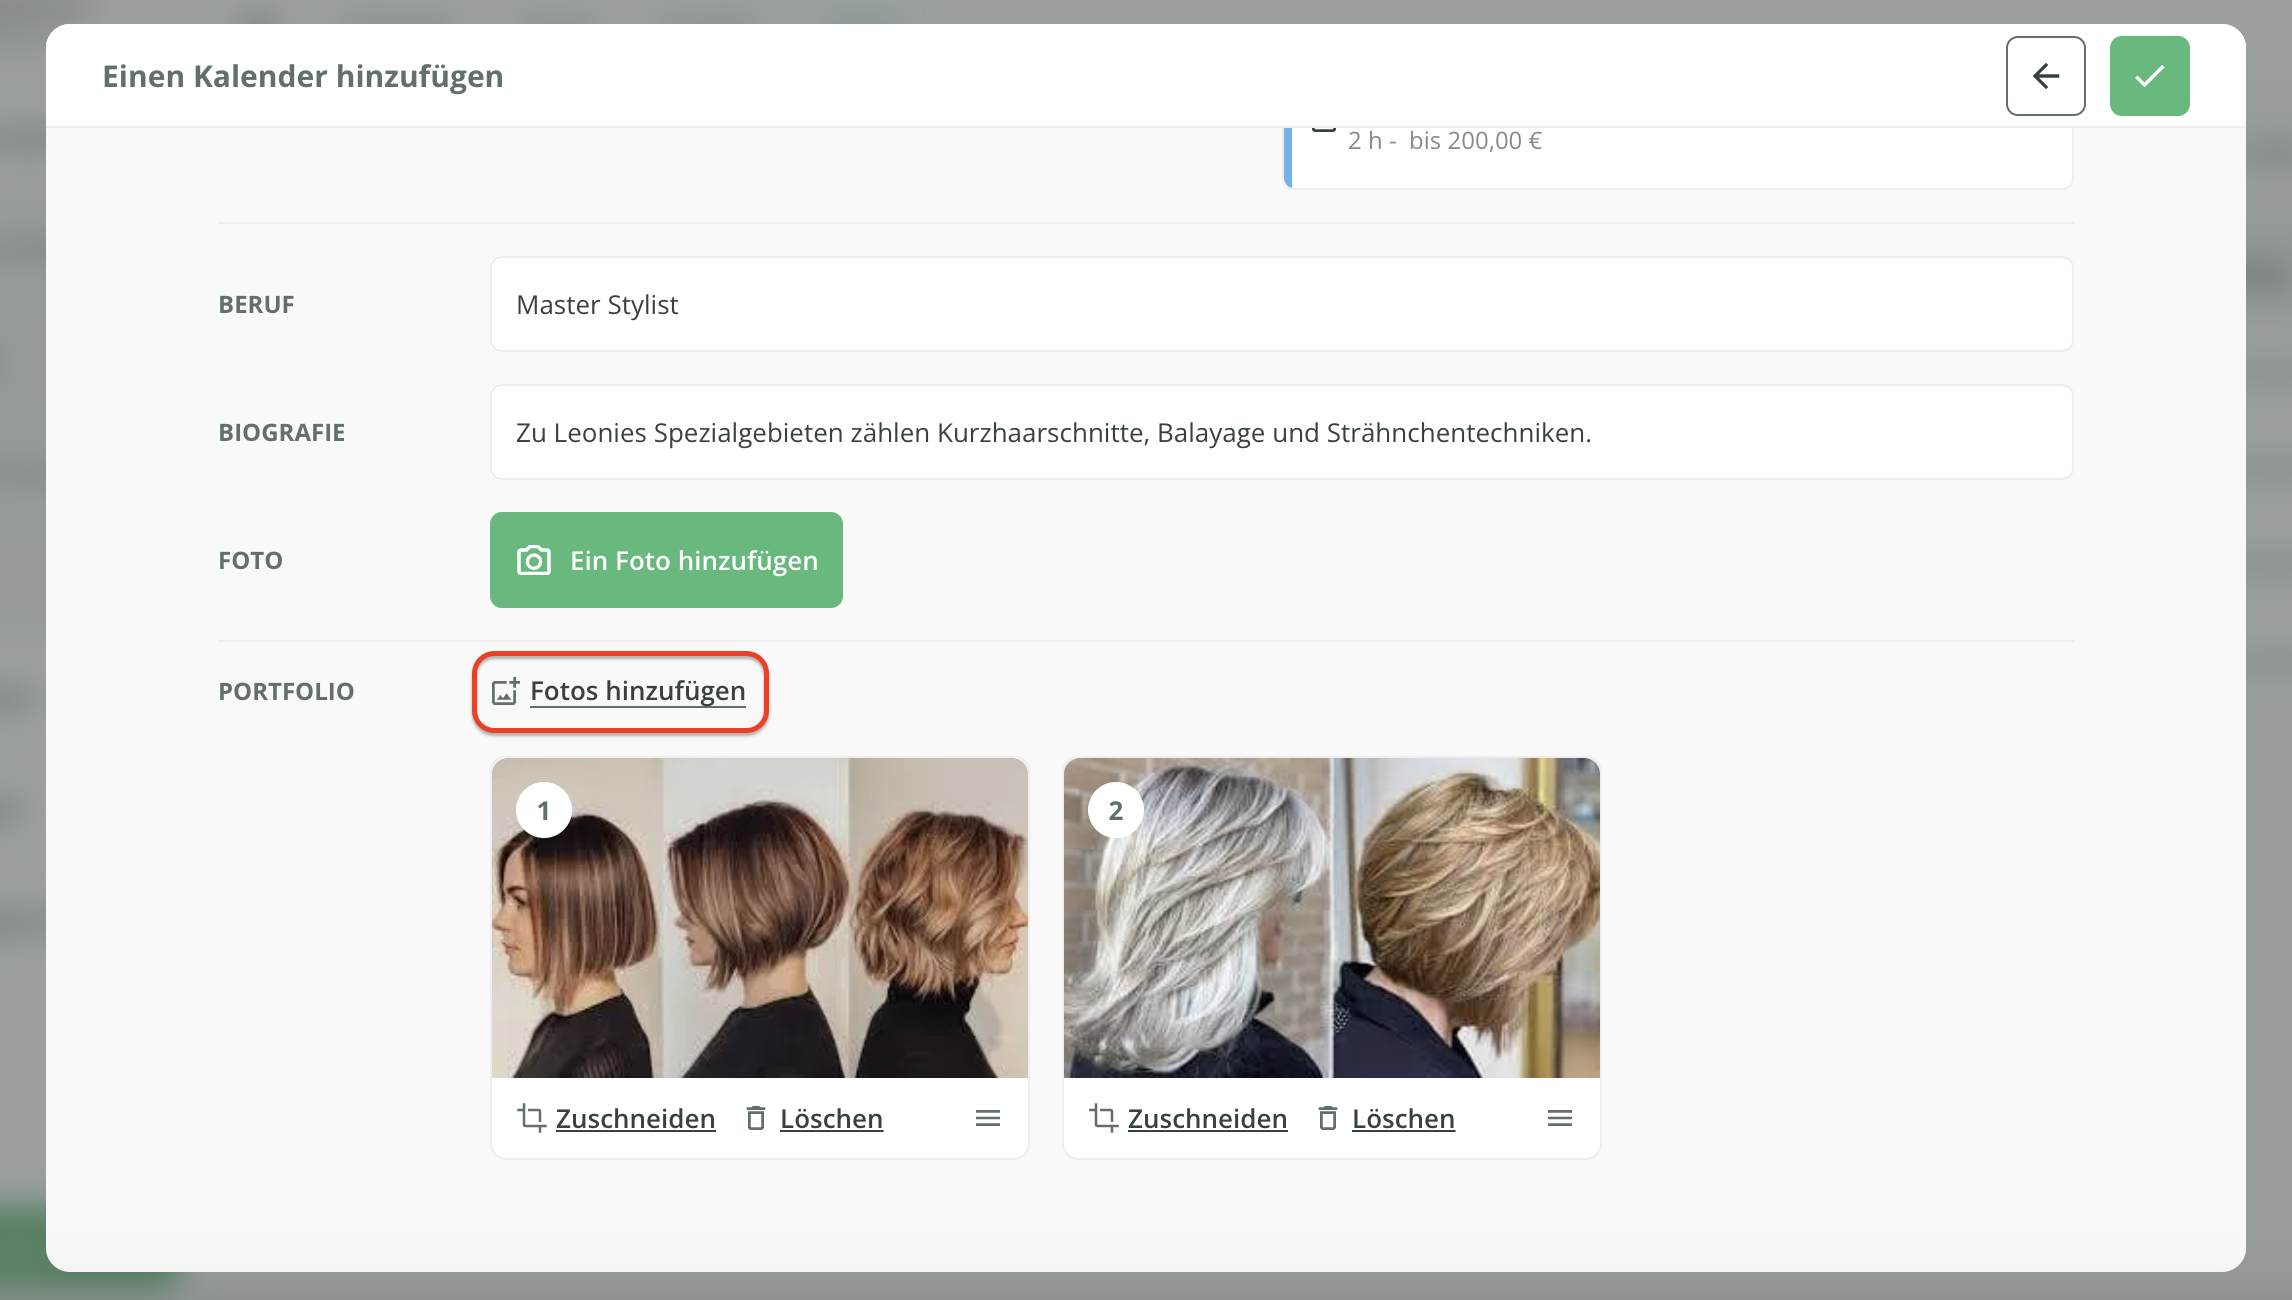Click the back arrow button
2292x1300 pixels.
pos(2045,76)
